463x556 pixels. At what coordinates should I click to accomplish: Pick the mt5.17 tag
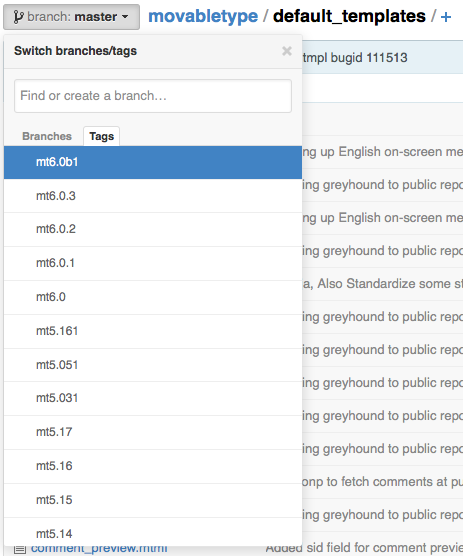pos(153,432)
